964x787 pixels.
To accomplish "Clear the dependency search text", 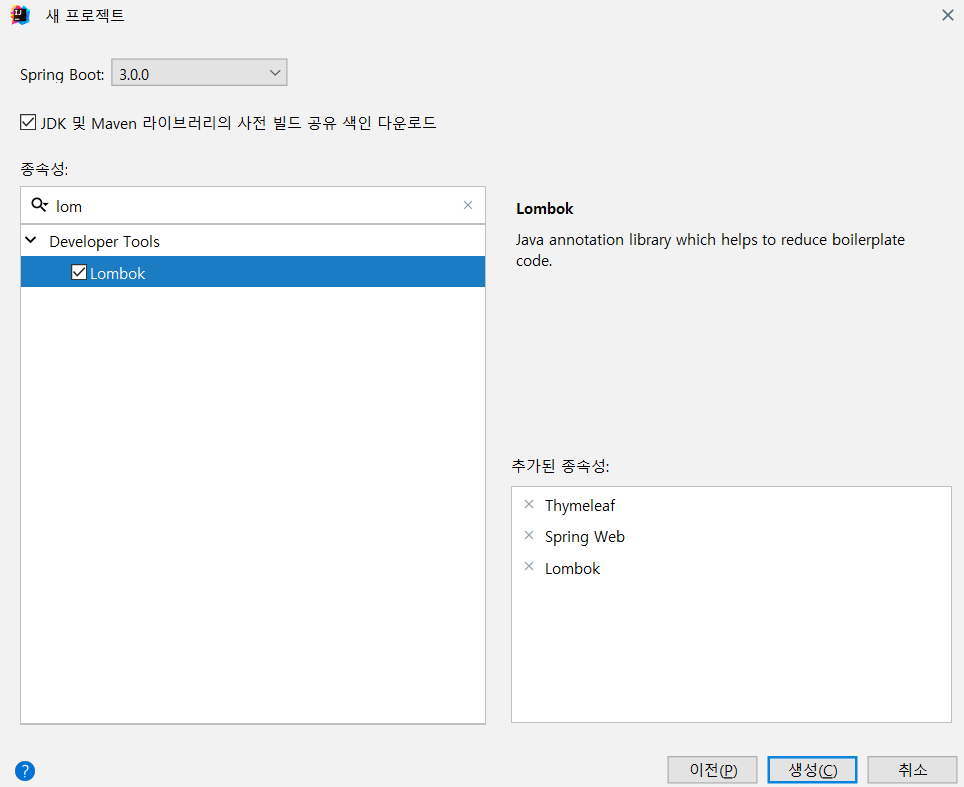I will (468, 205).
